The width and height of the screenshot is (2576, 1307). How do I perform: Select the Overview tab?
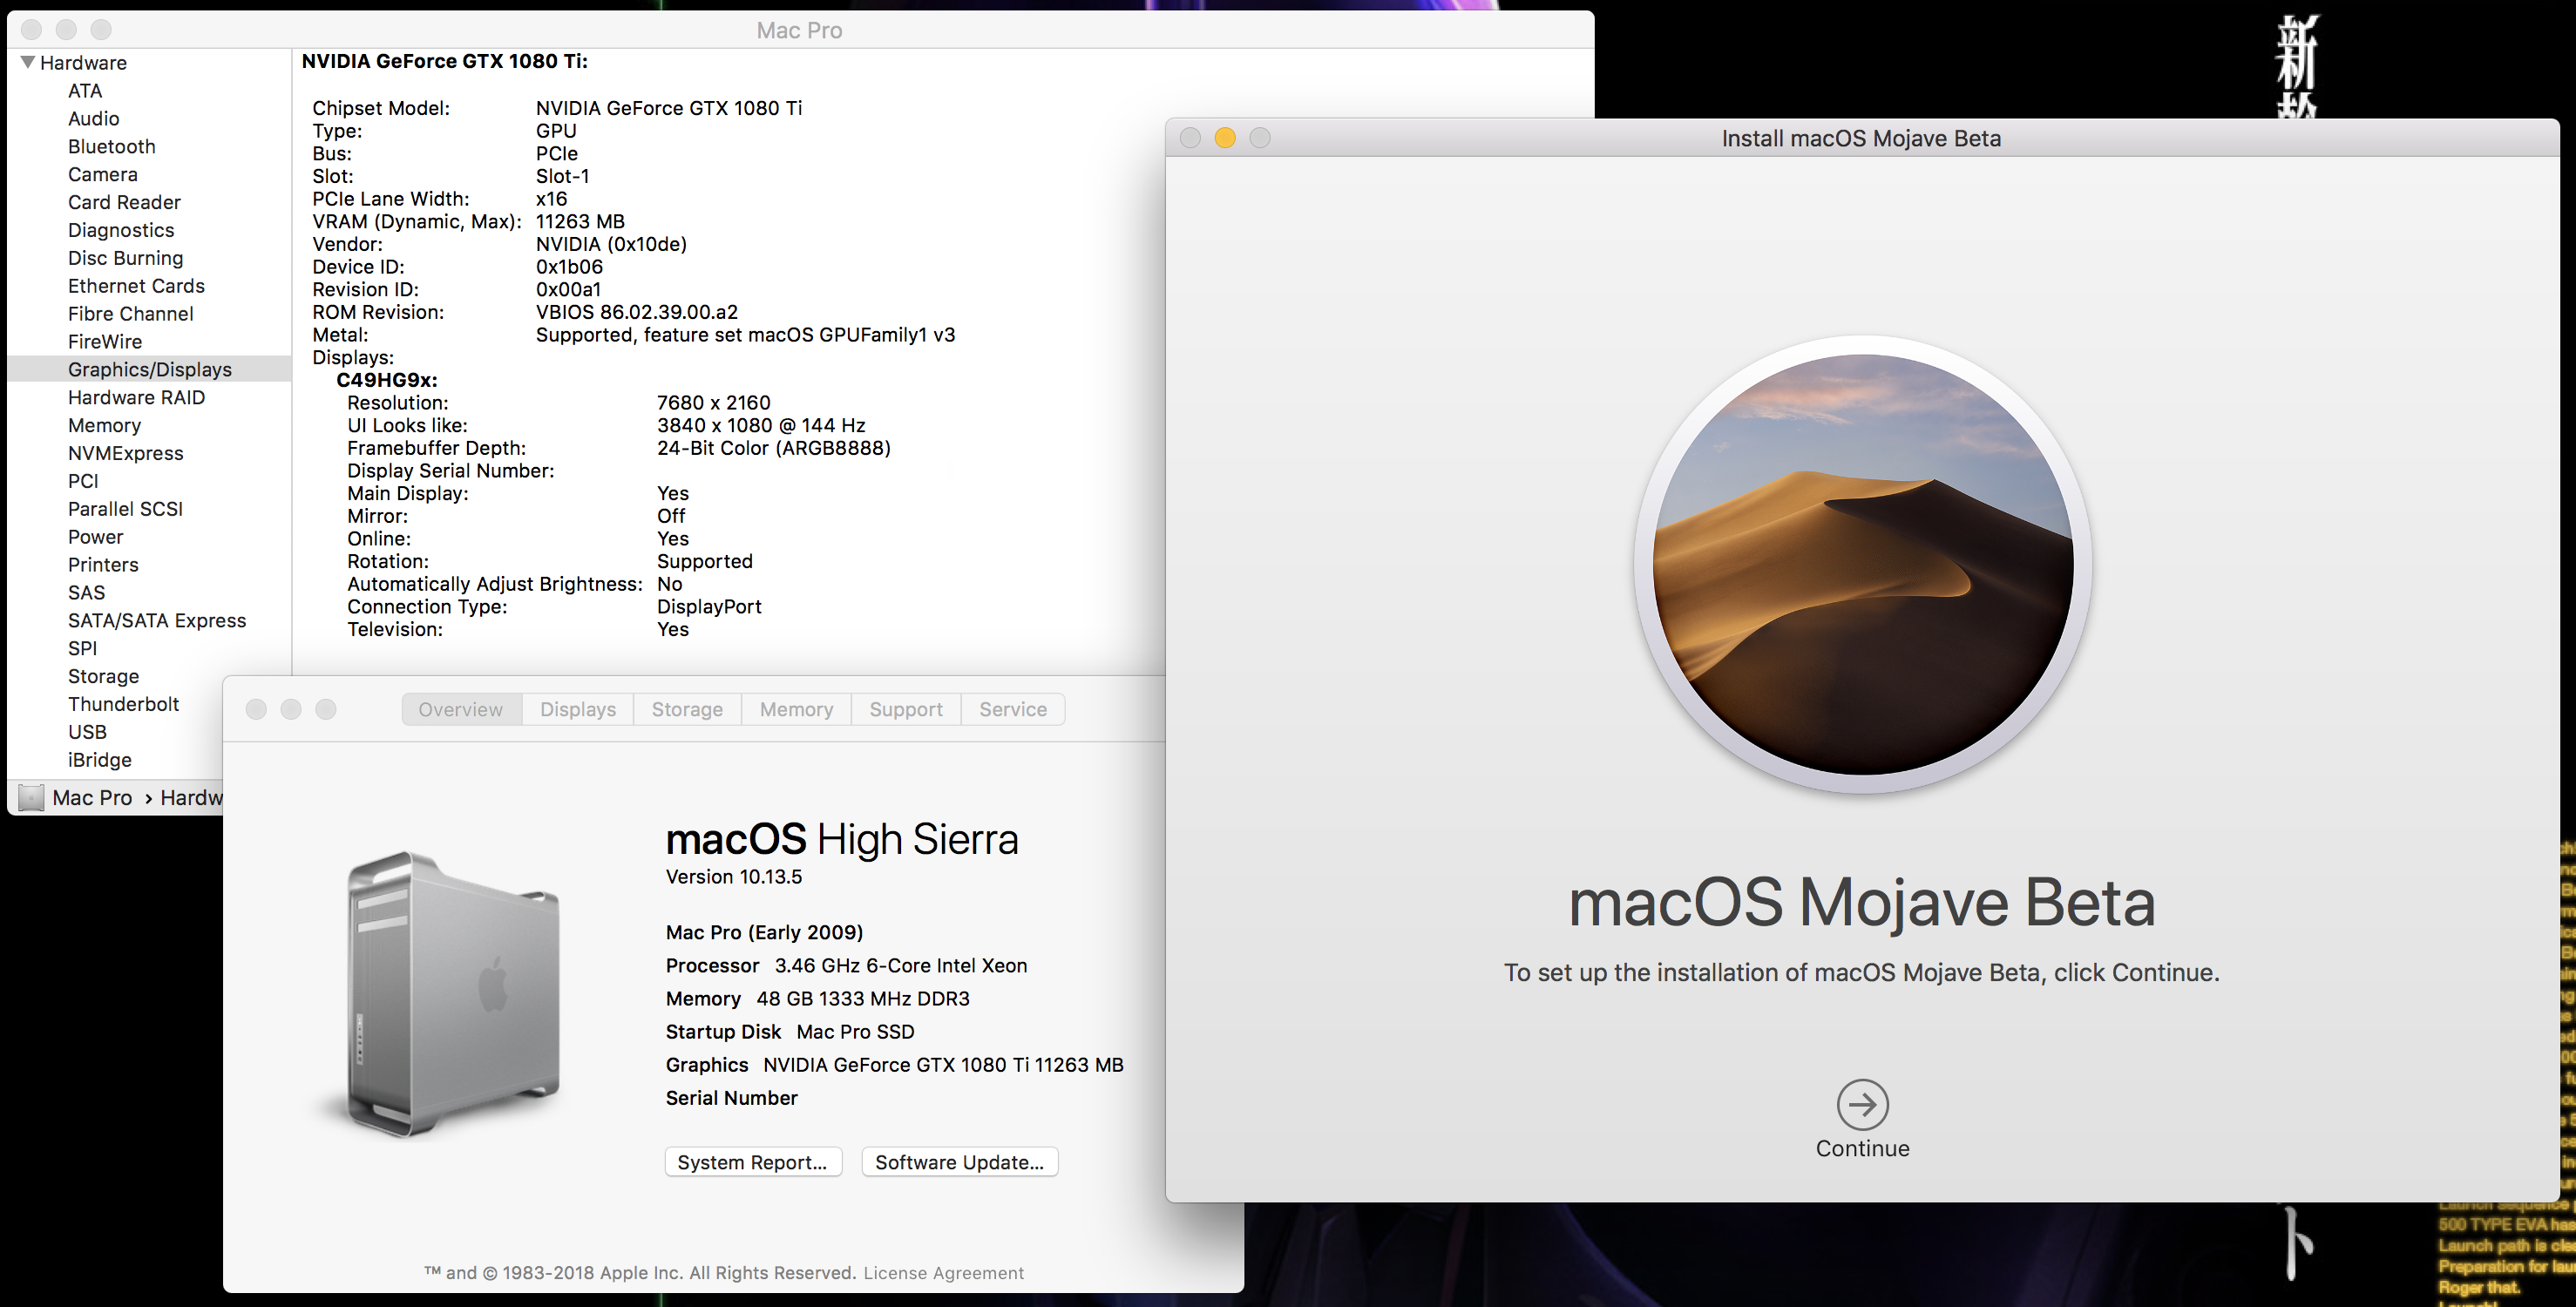click(460, 709)
